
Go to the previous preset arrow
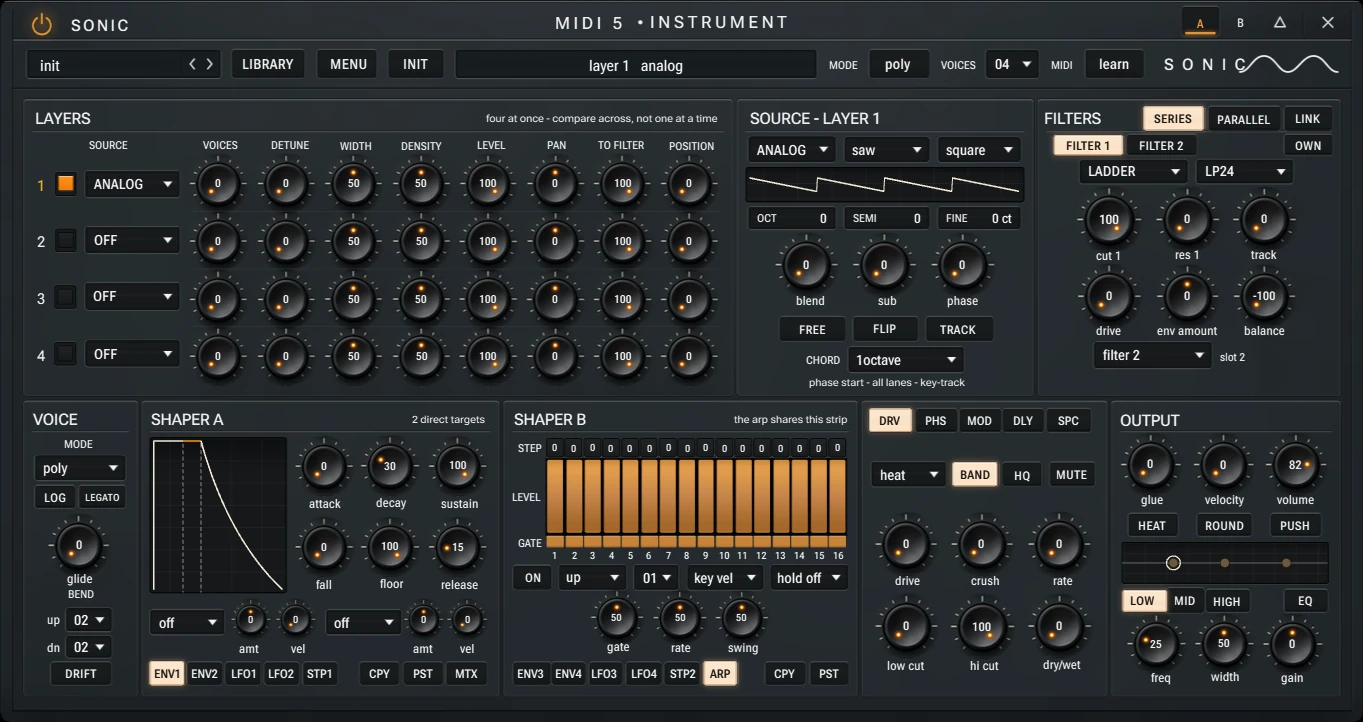point(192,64)
